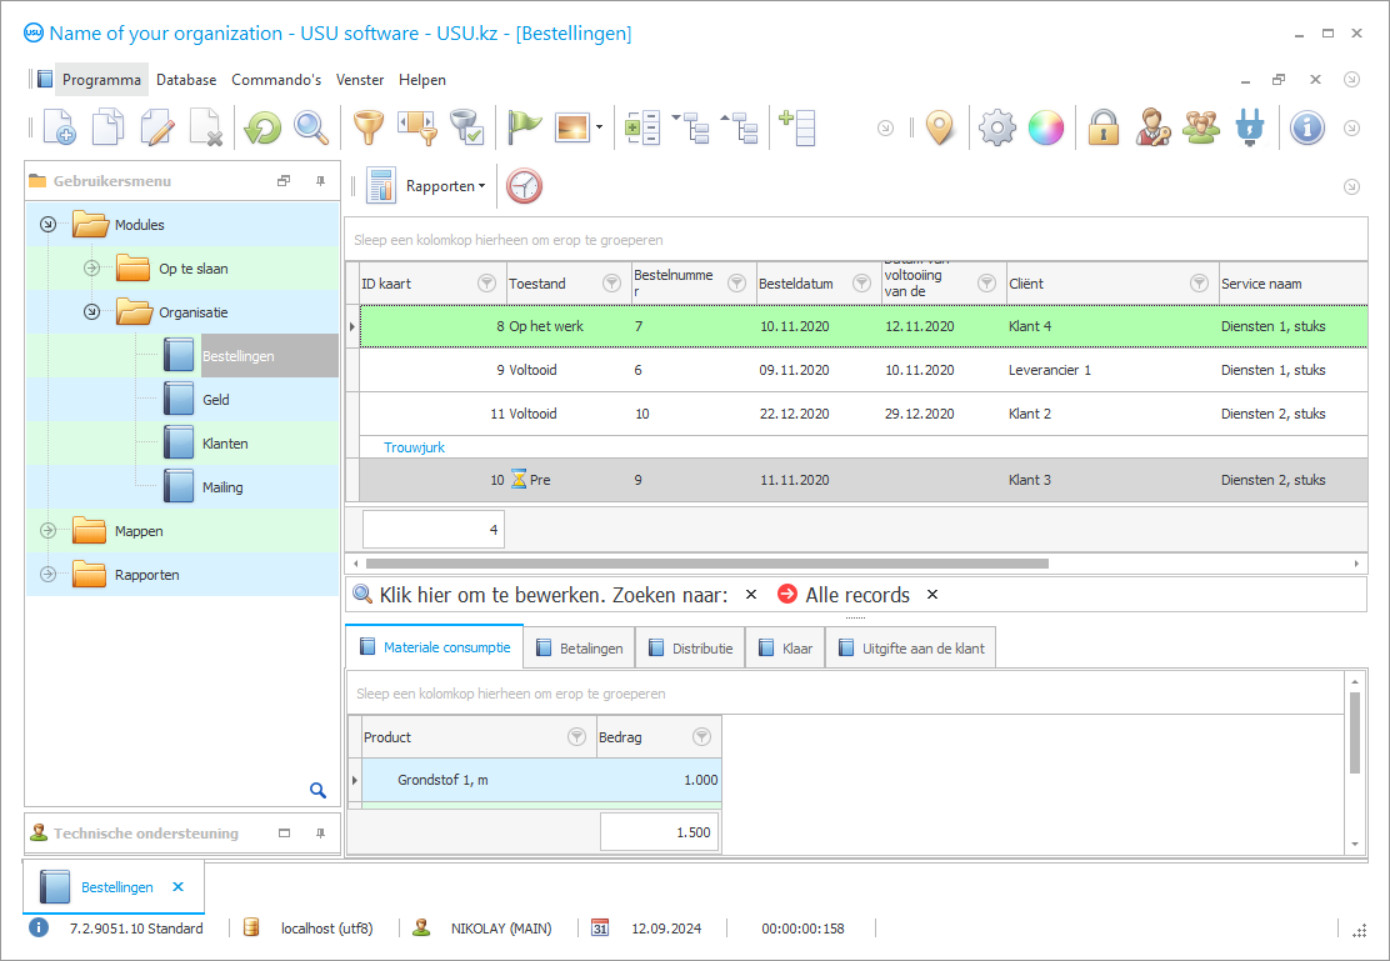Open the settings gear icon
Screen dimensions: 1390x961
(997, 128)
